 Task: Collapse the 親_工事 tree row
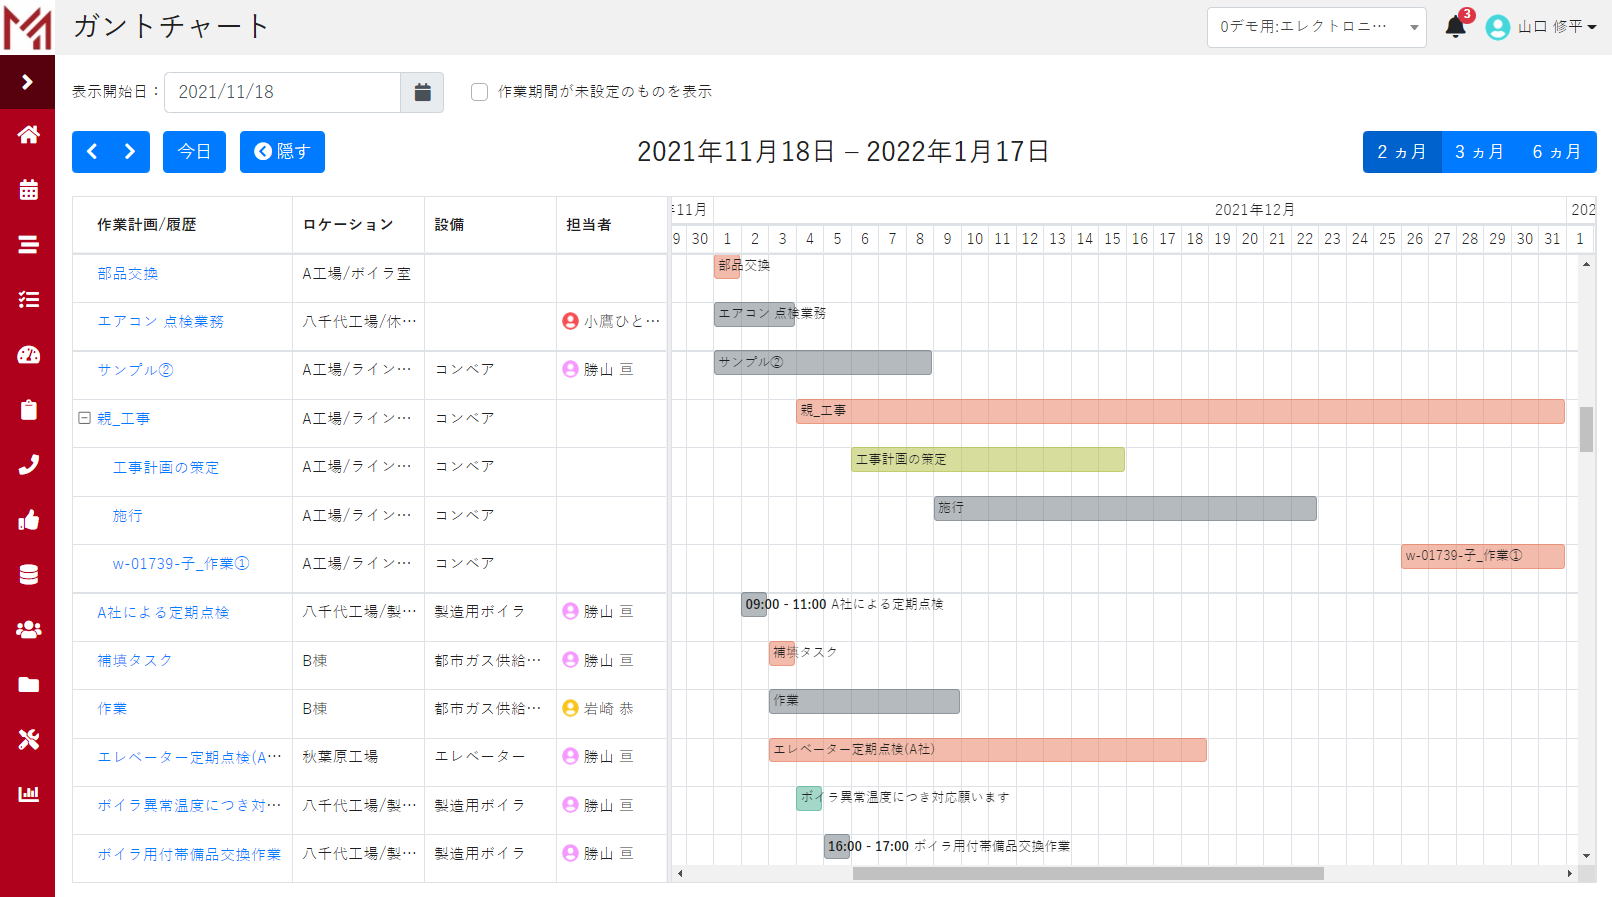click(x=85, y=418)
